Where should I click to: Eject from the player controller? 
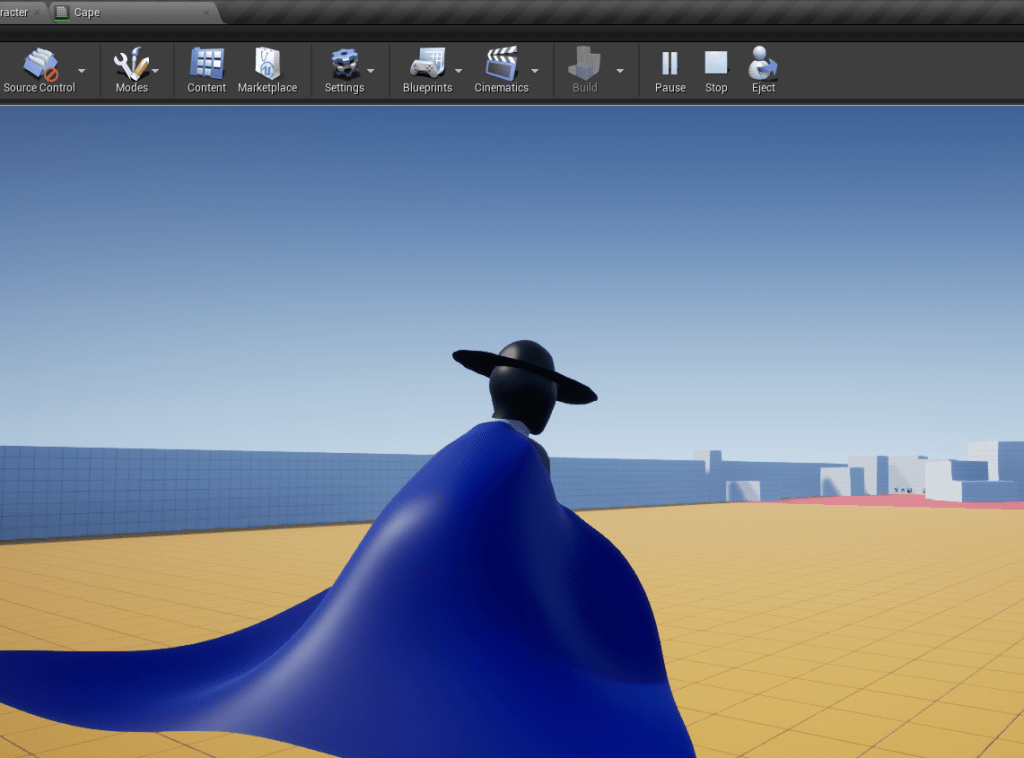(x=763, y=65)
